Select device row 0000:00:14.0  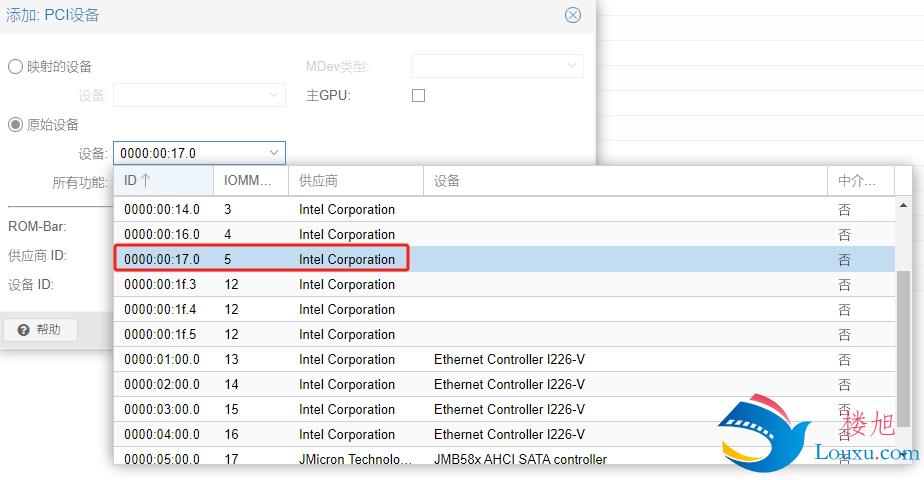(504, 209)
